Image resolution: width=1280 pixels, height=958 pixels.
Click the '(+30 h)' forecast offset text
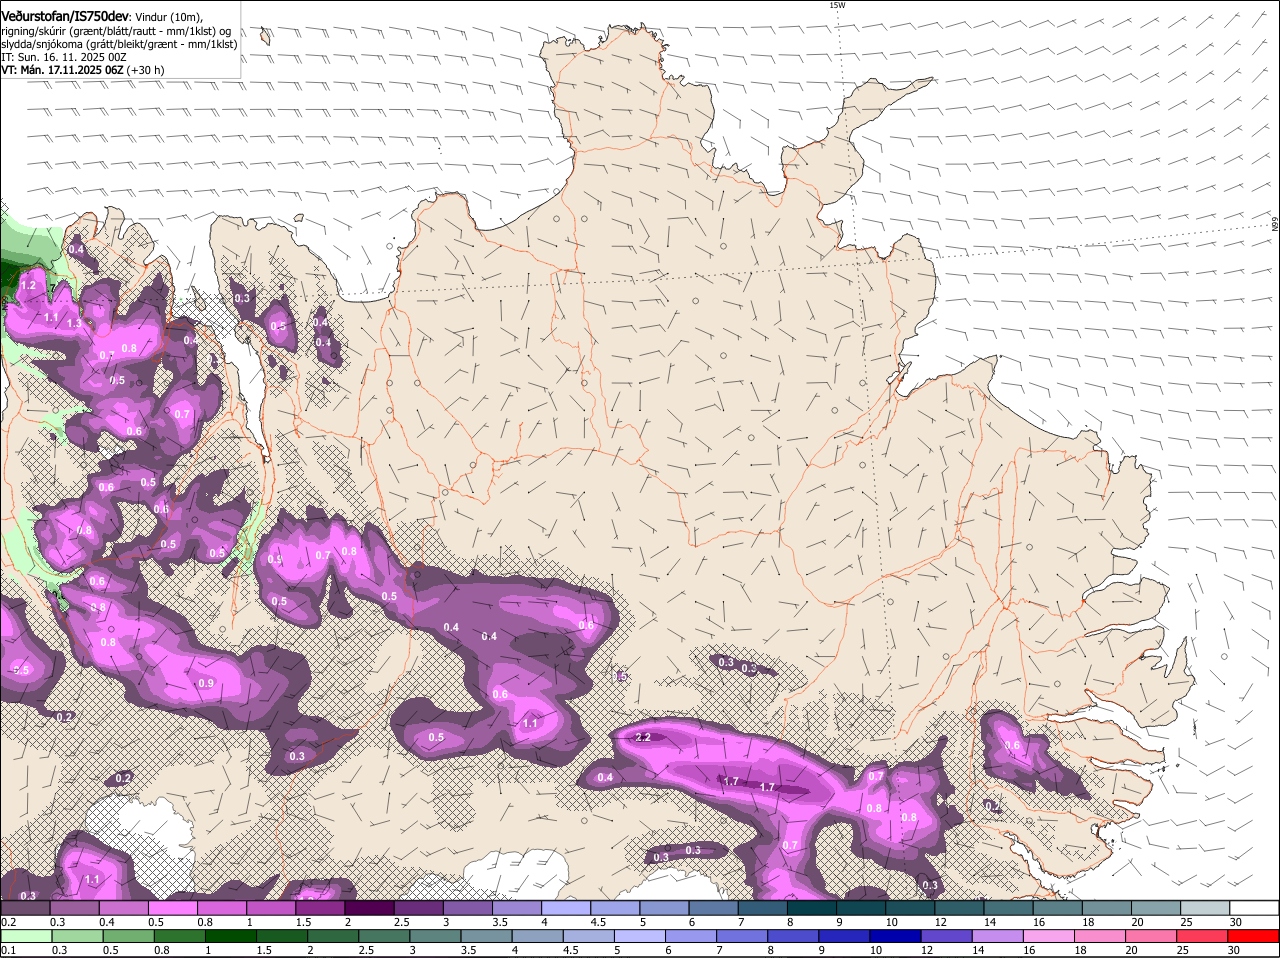pyautogui.click(x=146, y=70)
